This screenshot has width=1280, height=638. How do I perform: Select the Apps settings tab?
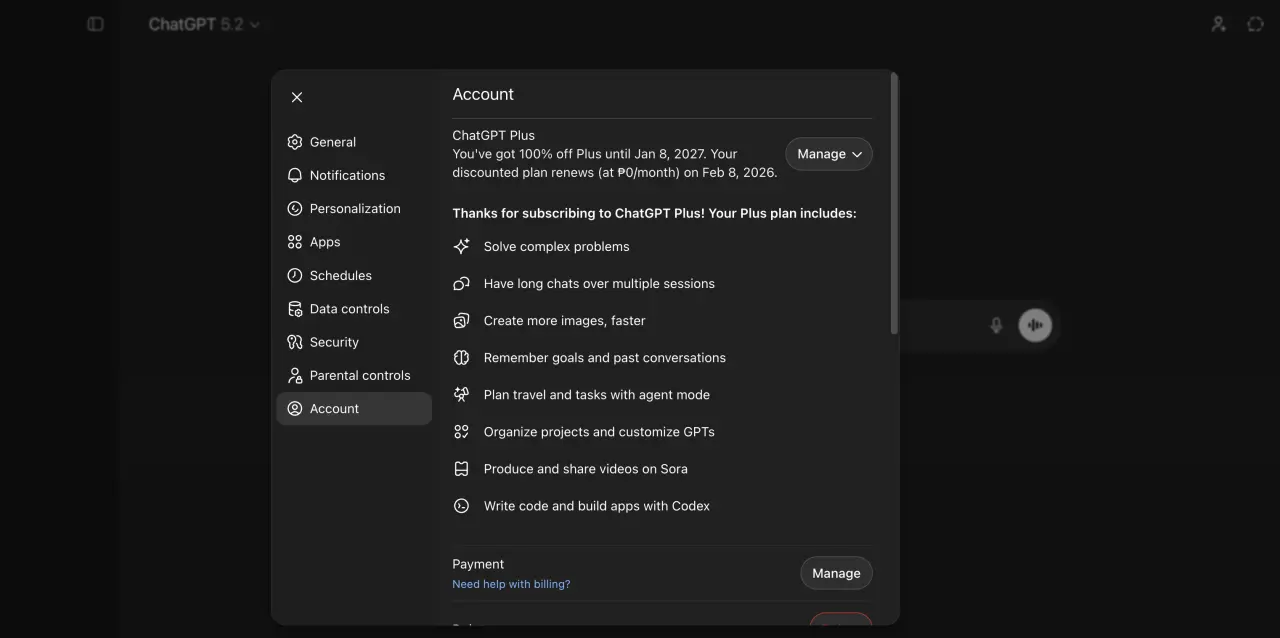point(354,242)
